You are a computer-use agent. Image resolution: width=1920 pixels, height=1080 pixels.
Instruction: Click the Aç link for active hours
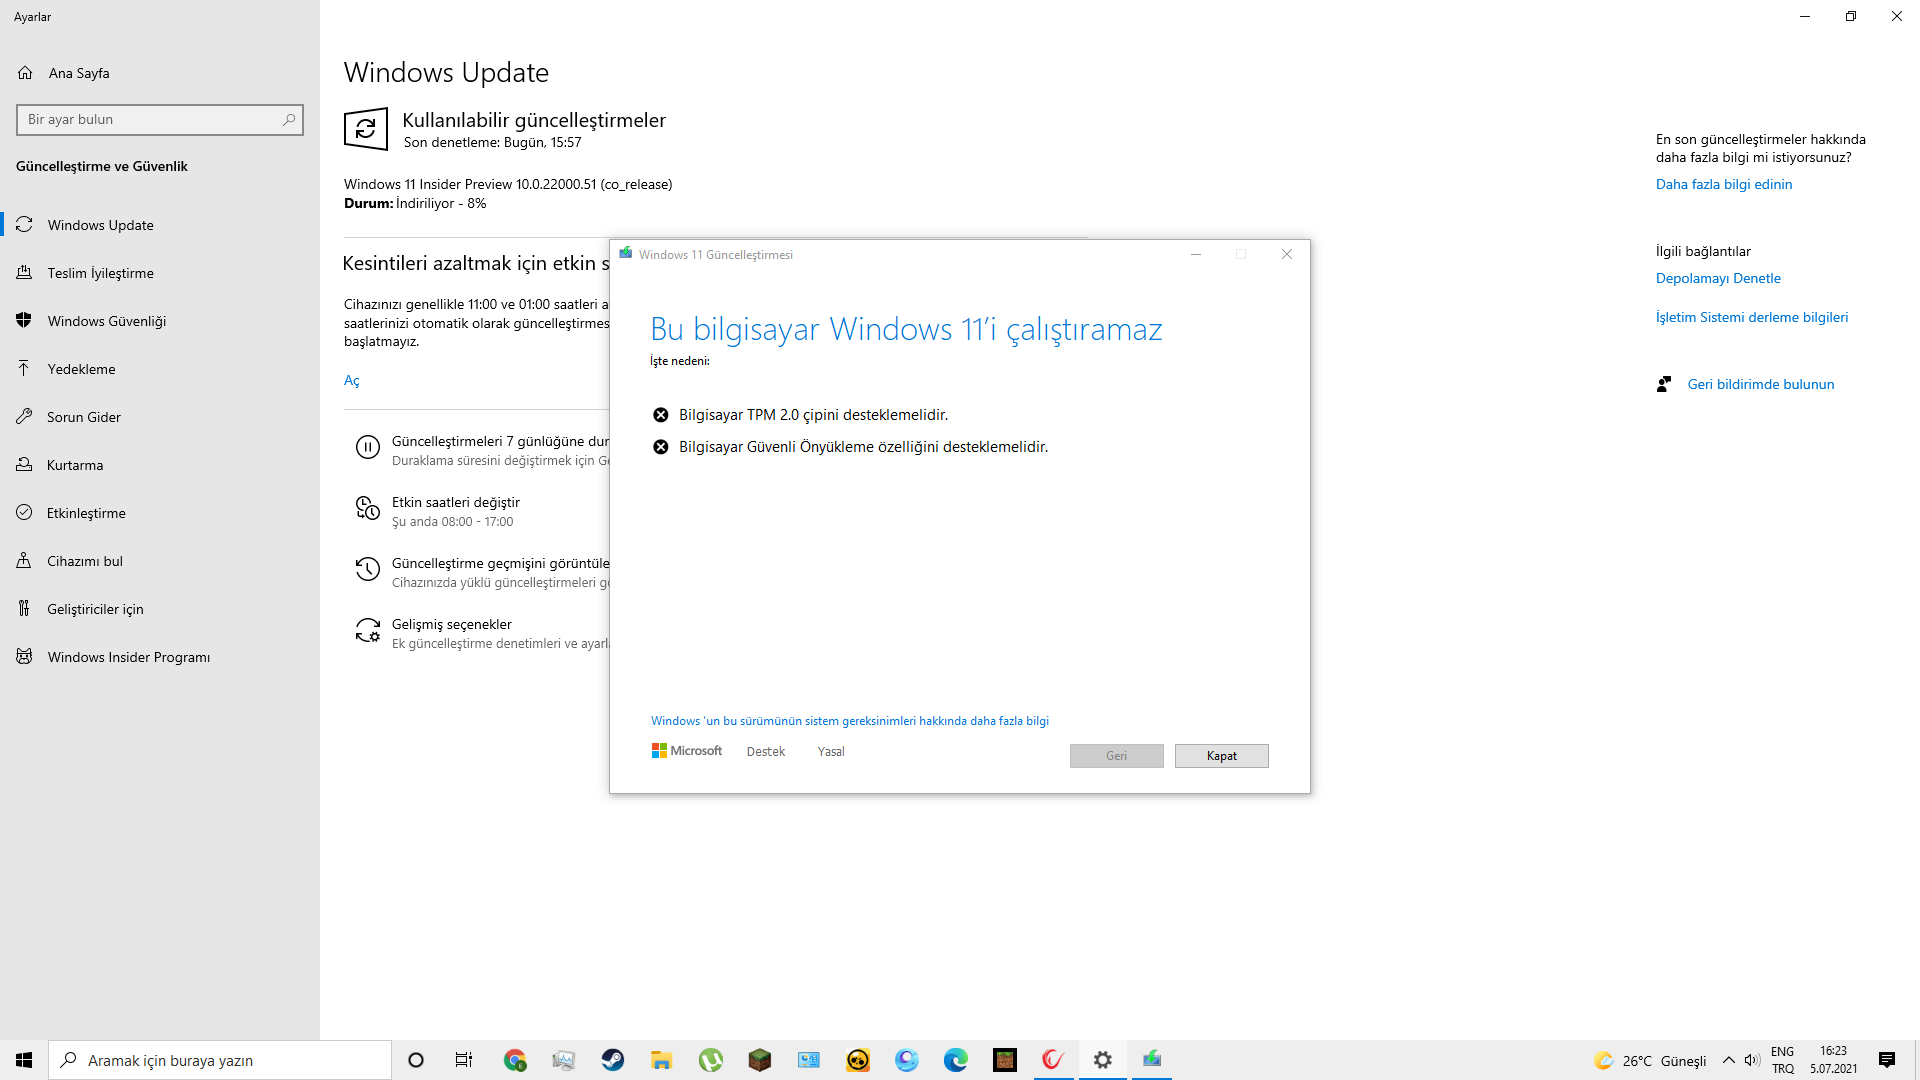[351, 380]
